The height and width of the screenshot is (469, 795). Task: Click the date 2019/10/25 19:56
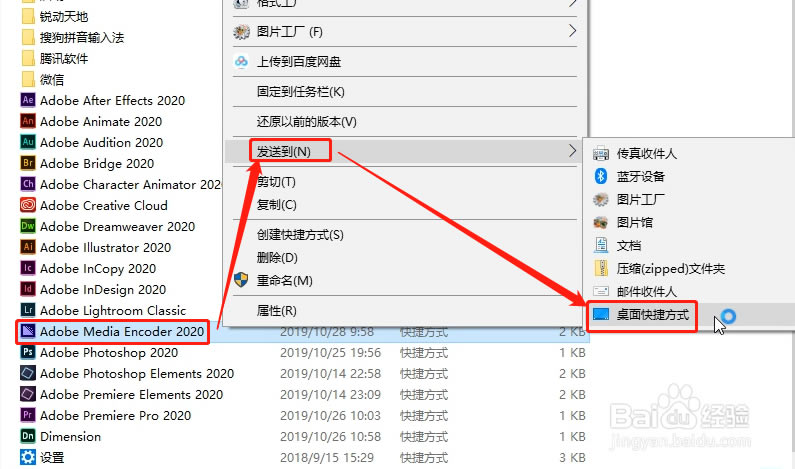pos(331,352)
